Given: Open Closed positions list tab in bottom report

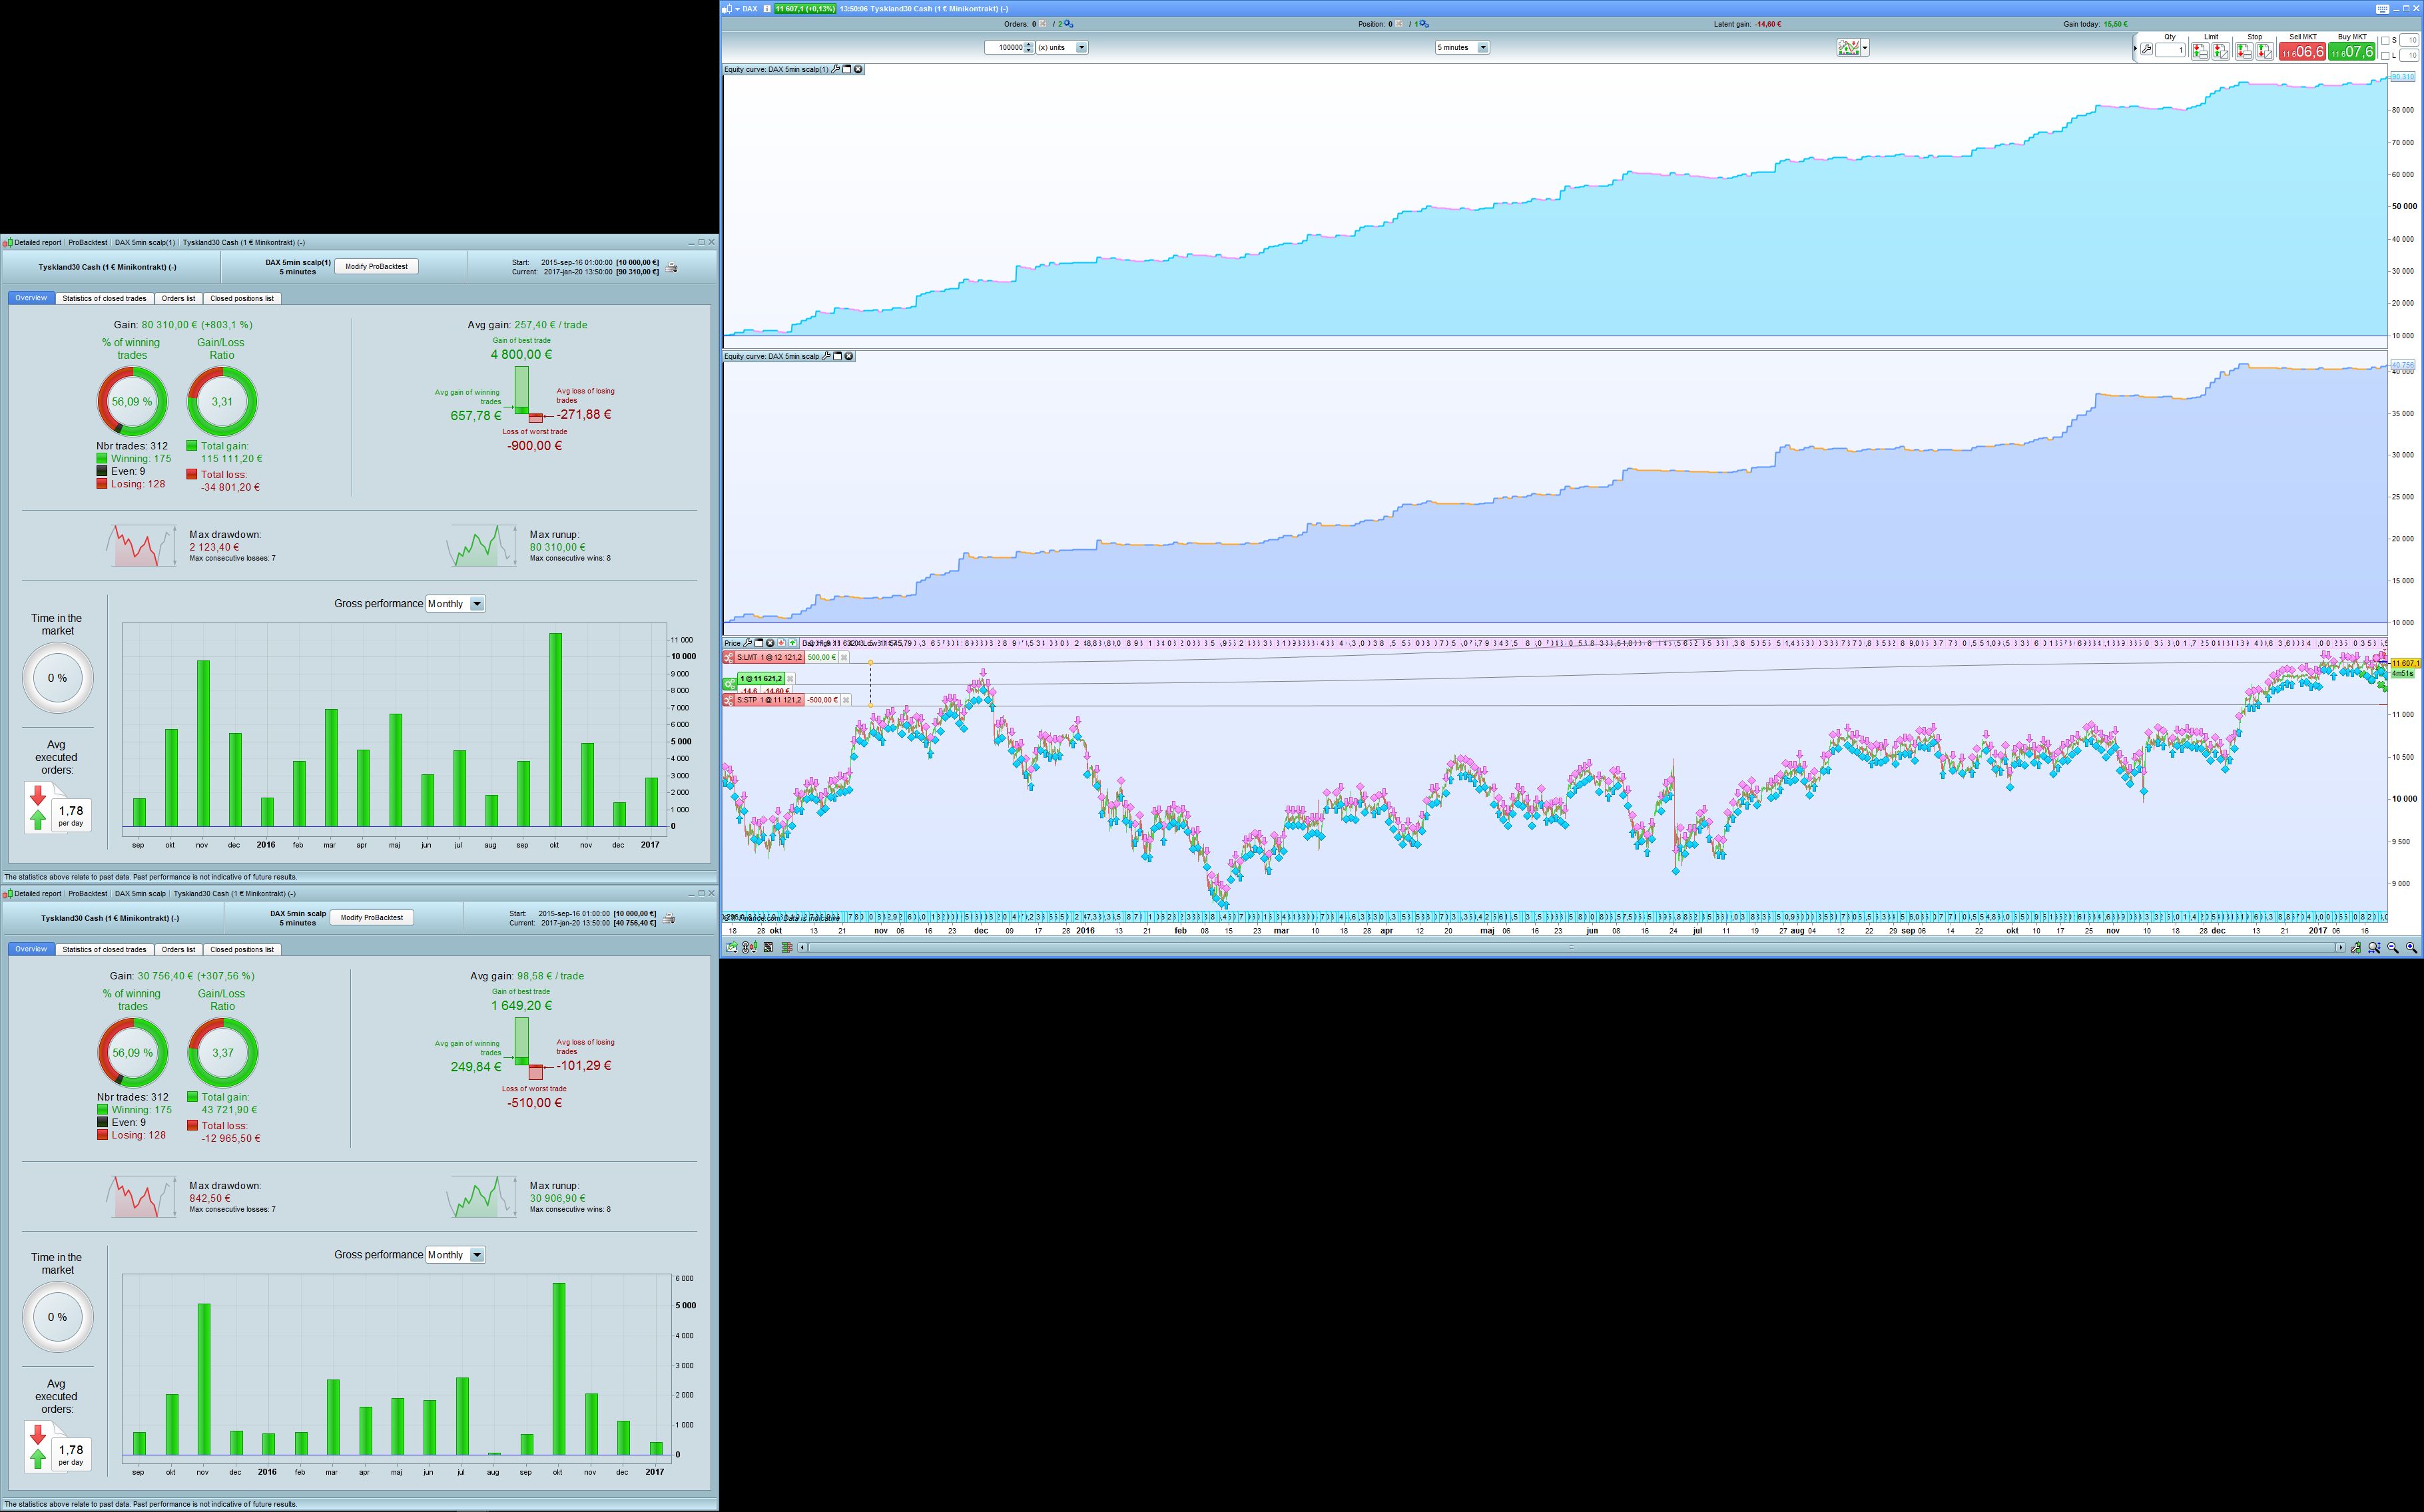Looking at the screenshot, I should point(241,949).
